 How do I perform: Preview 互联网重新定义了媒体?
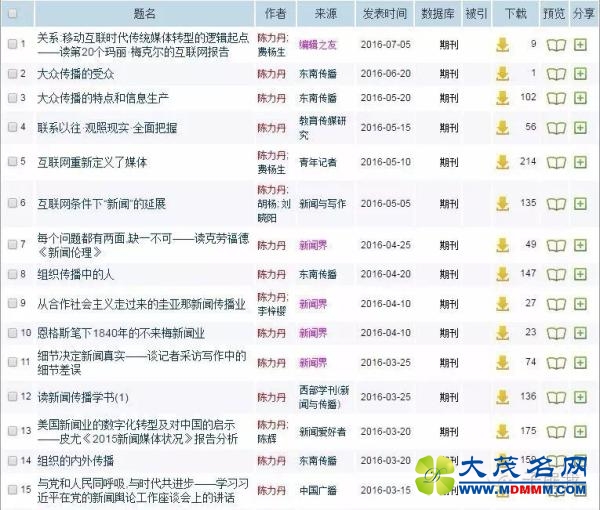point(556,162)
